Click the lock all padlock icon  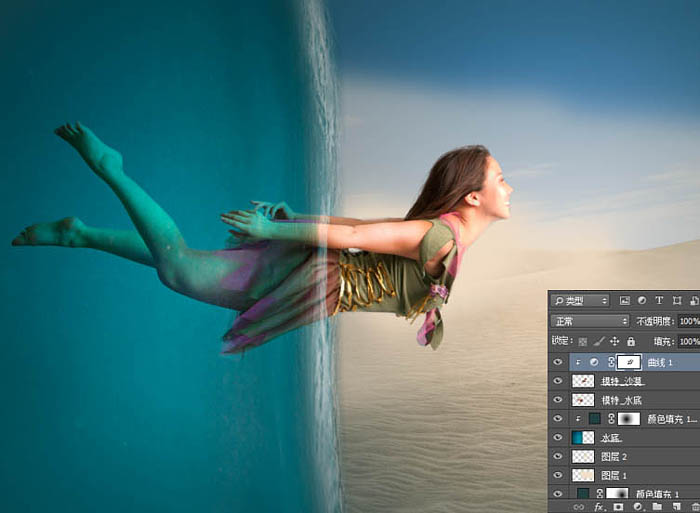631,342
